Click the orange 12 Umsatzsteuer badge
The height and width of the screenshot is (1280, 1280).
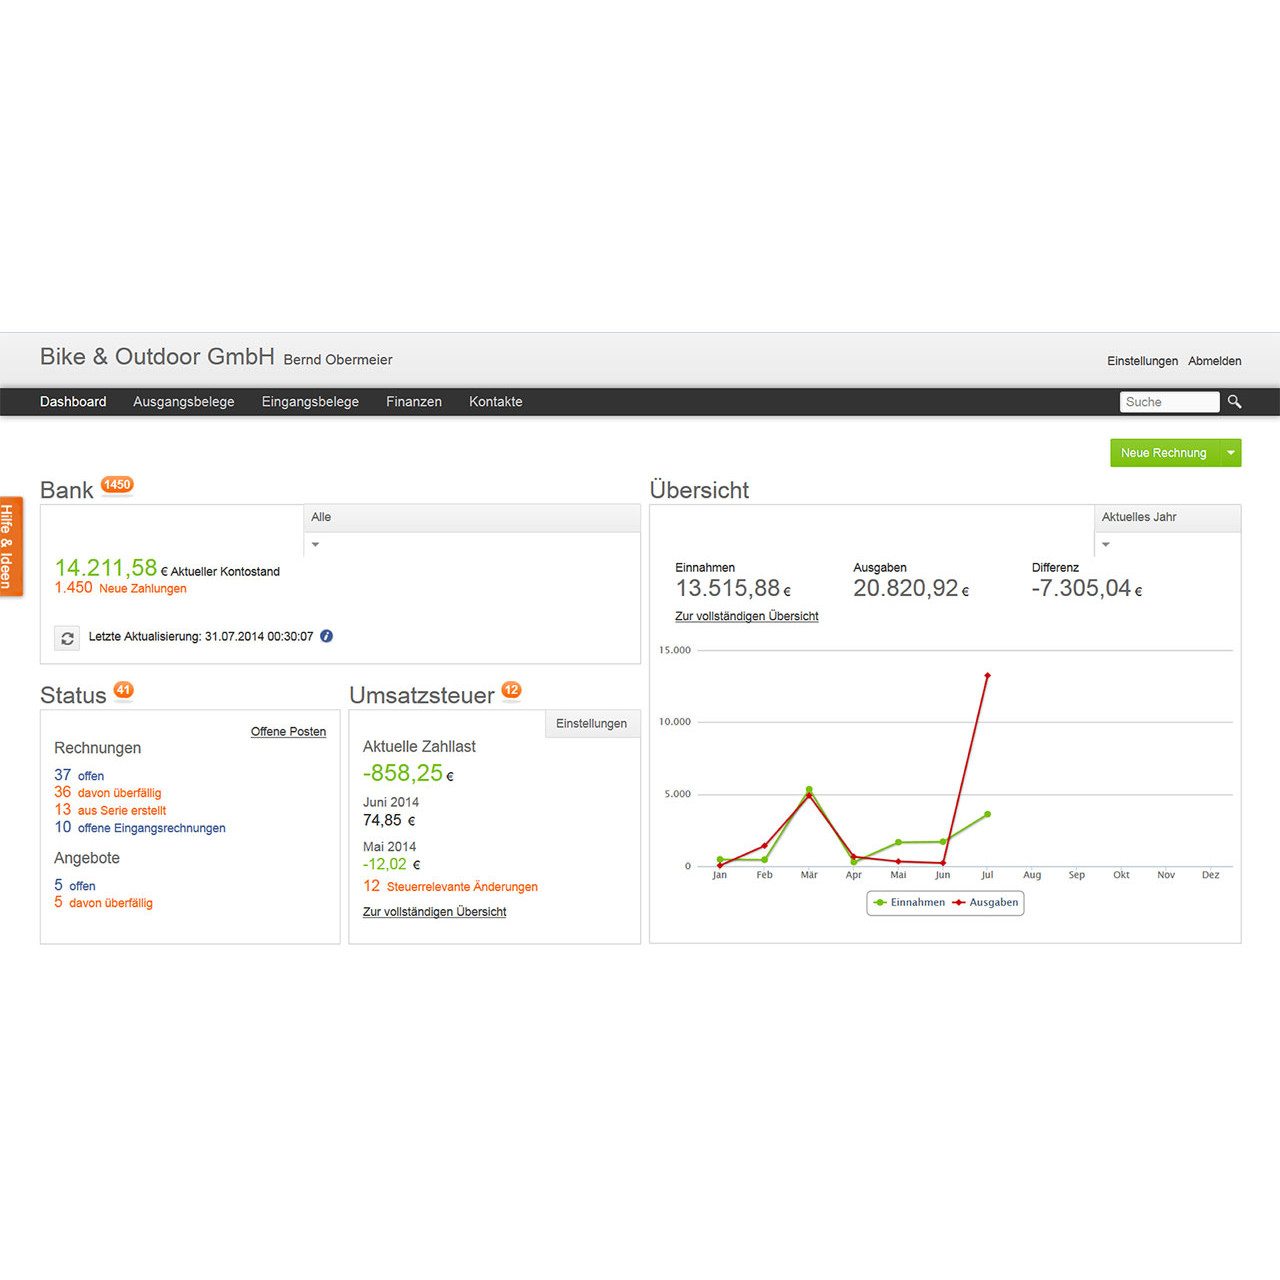click(x=511, y=690)
